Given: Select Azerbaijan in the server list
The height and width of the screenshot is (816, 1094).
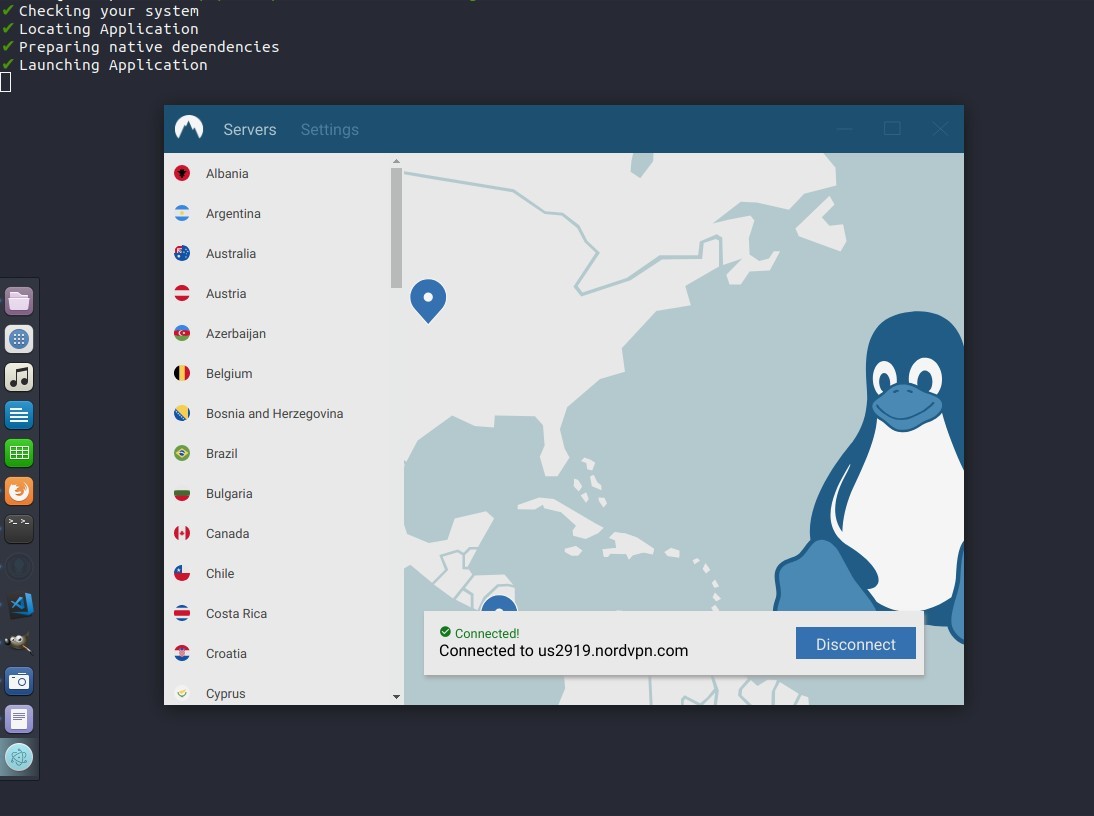Looking at the screenshot, I should tap(277, 333).
